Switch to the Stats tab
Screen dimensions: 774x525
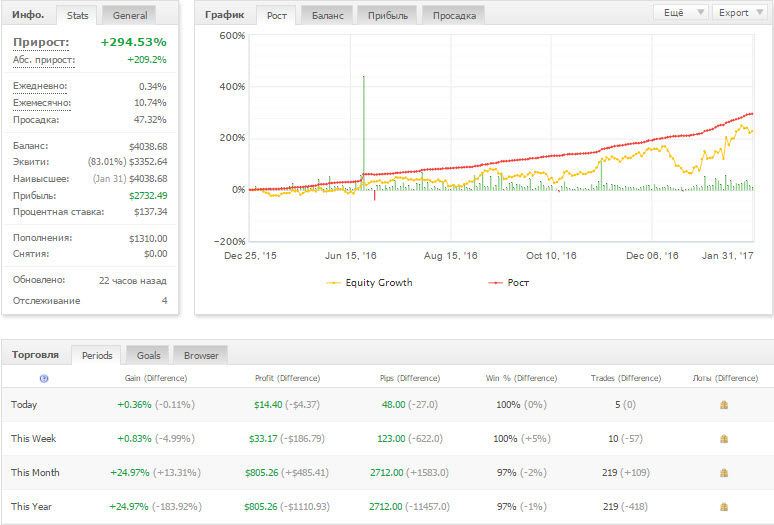(77, 15)
